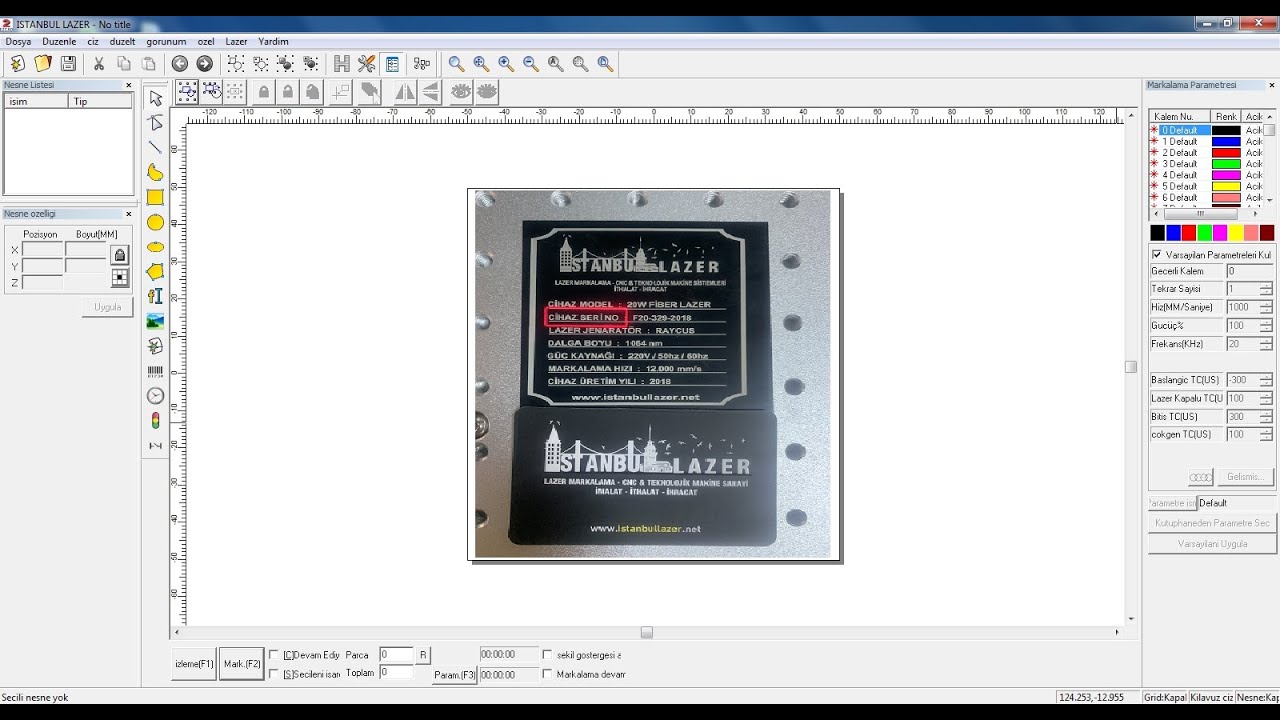
Task: Zoom out with the minus magnifier
Action: pos(531,64)
